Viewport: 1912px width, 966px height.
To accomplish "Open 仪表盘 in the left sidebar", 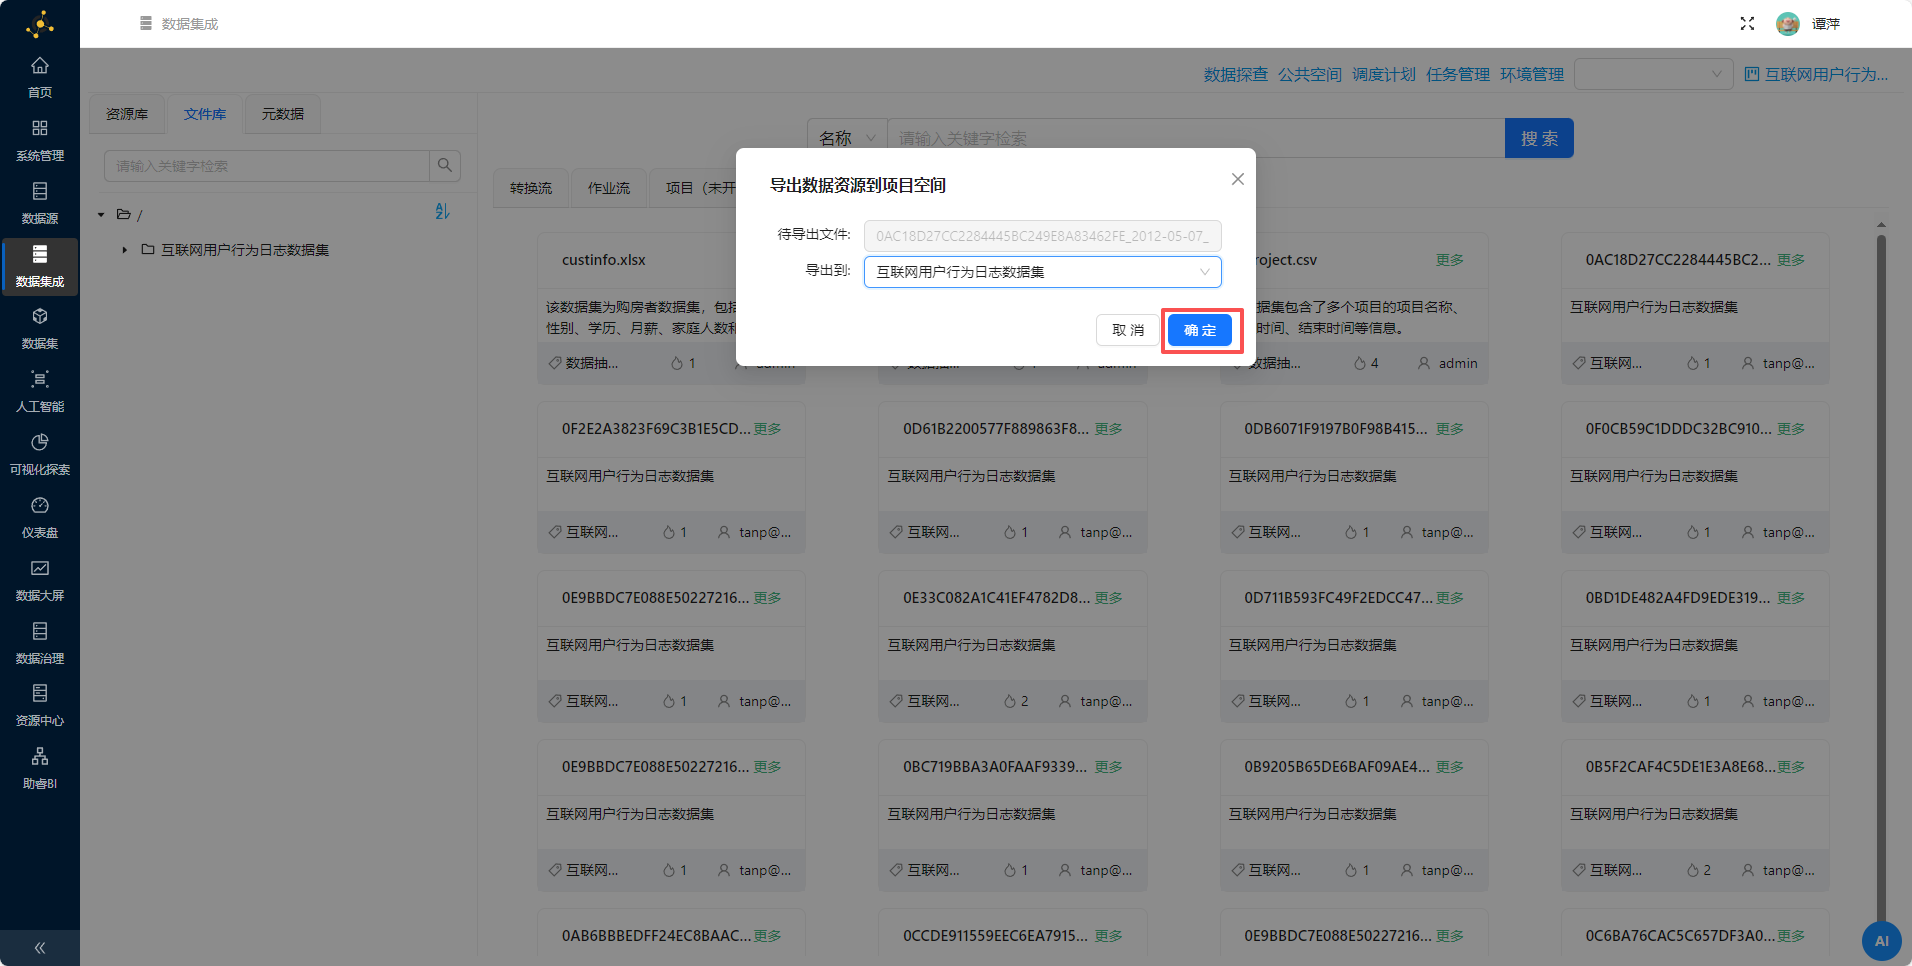I will pos(40,518).
